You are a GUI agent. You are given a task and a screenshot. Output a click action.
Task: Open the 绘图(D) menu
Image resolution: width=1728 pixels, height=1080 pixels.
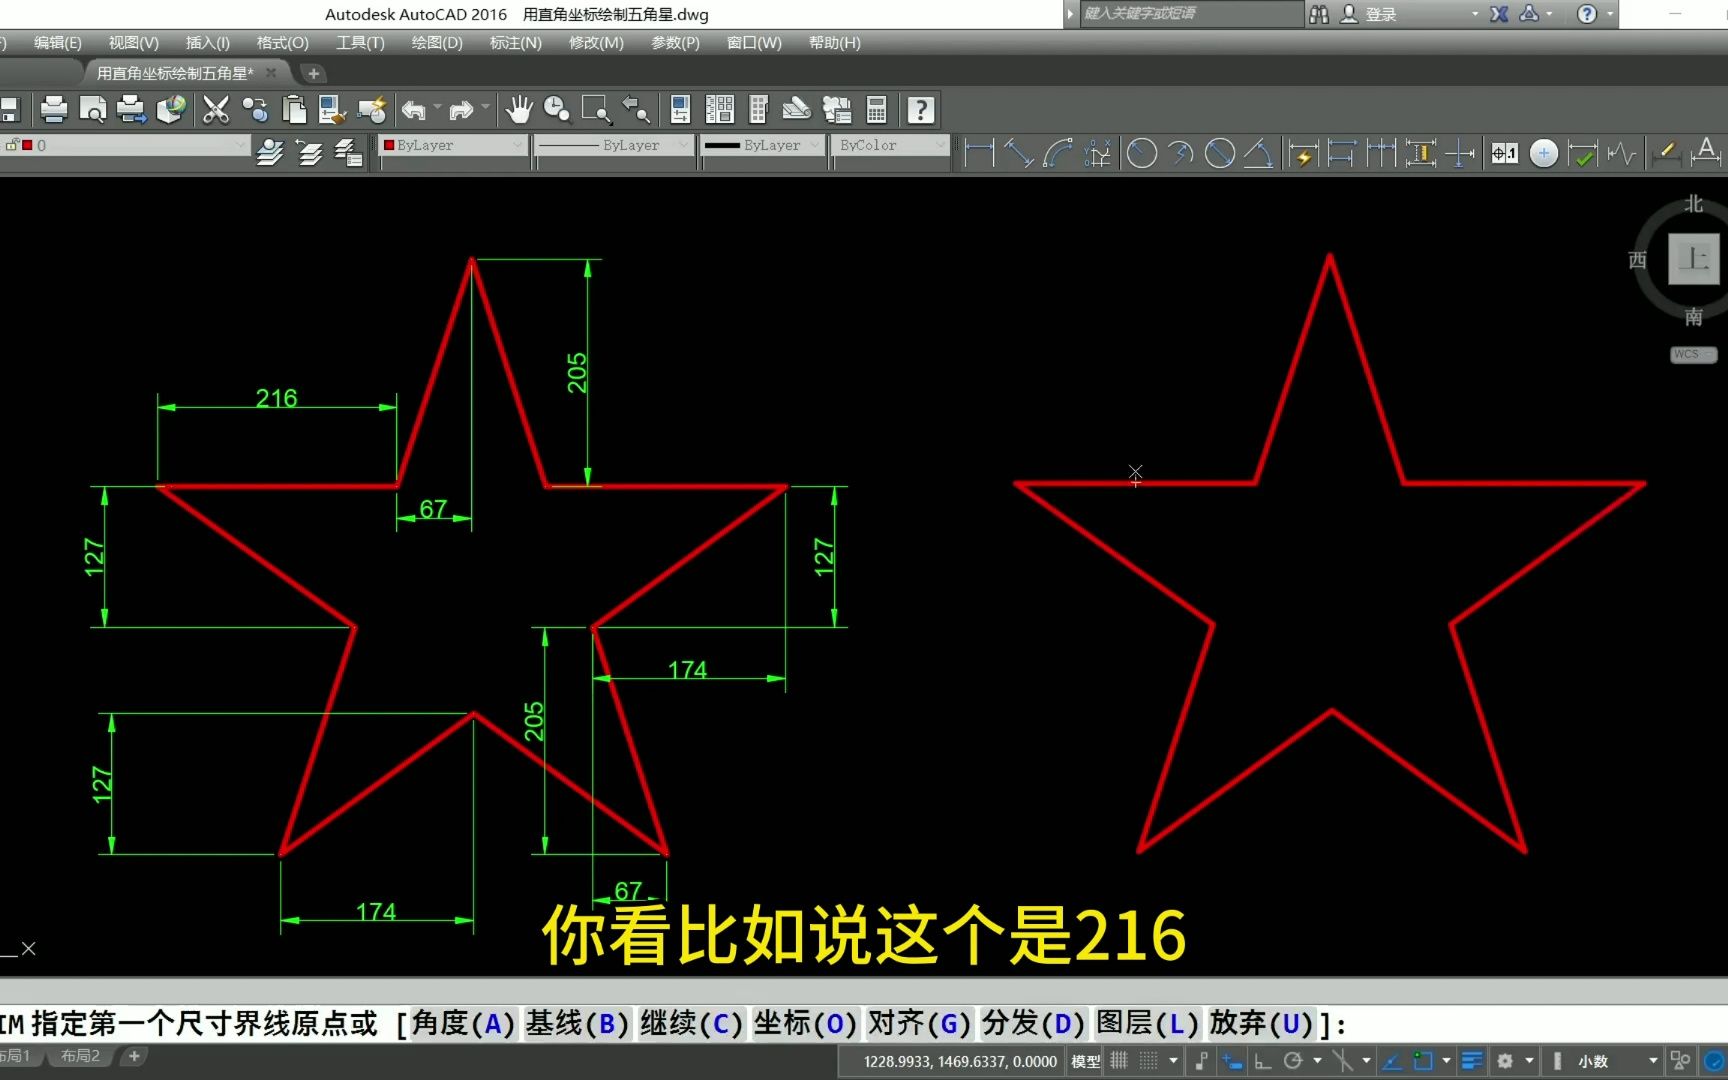click(x=437, y=43)
